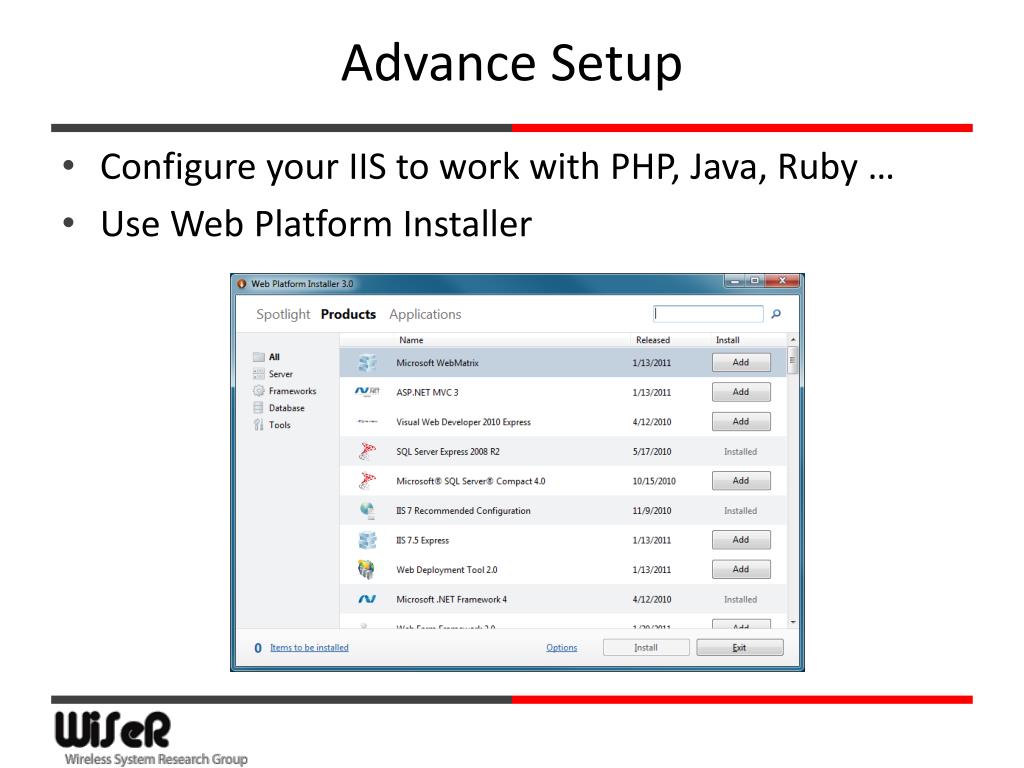
Task: Add Visual Web Developer 2010 Express
Action: [x=741, y=421]
